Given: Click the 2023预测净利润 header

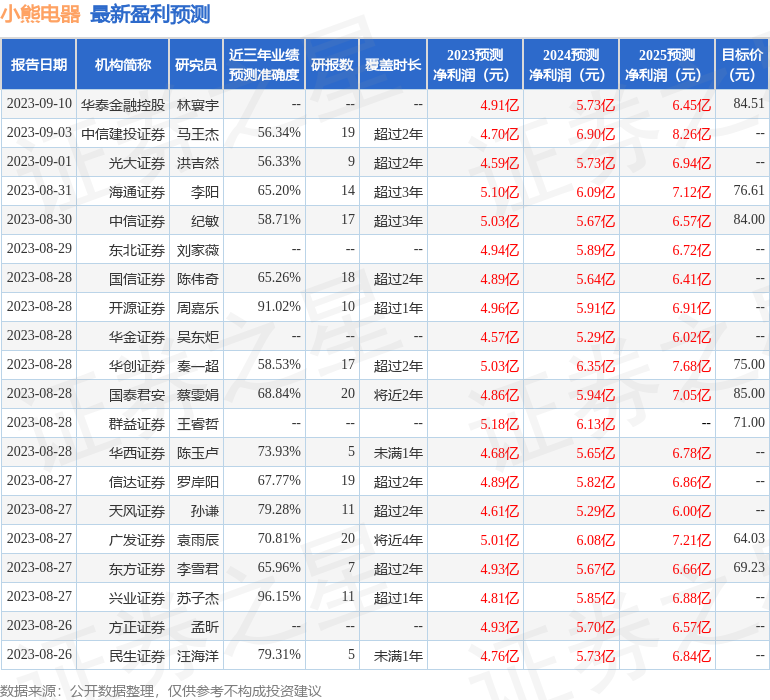Looking at the screenshot, I should pos(475,64).
